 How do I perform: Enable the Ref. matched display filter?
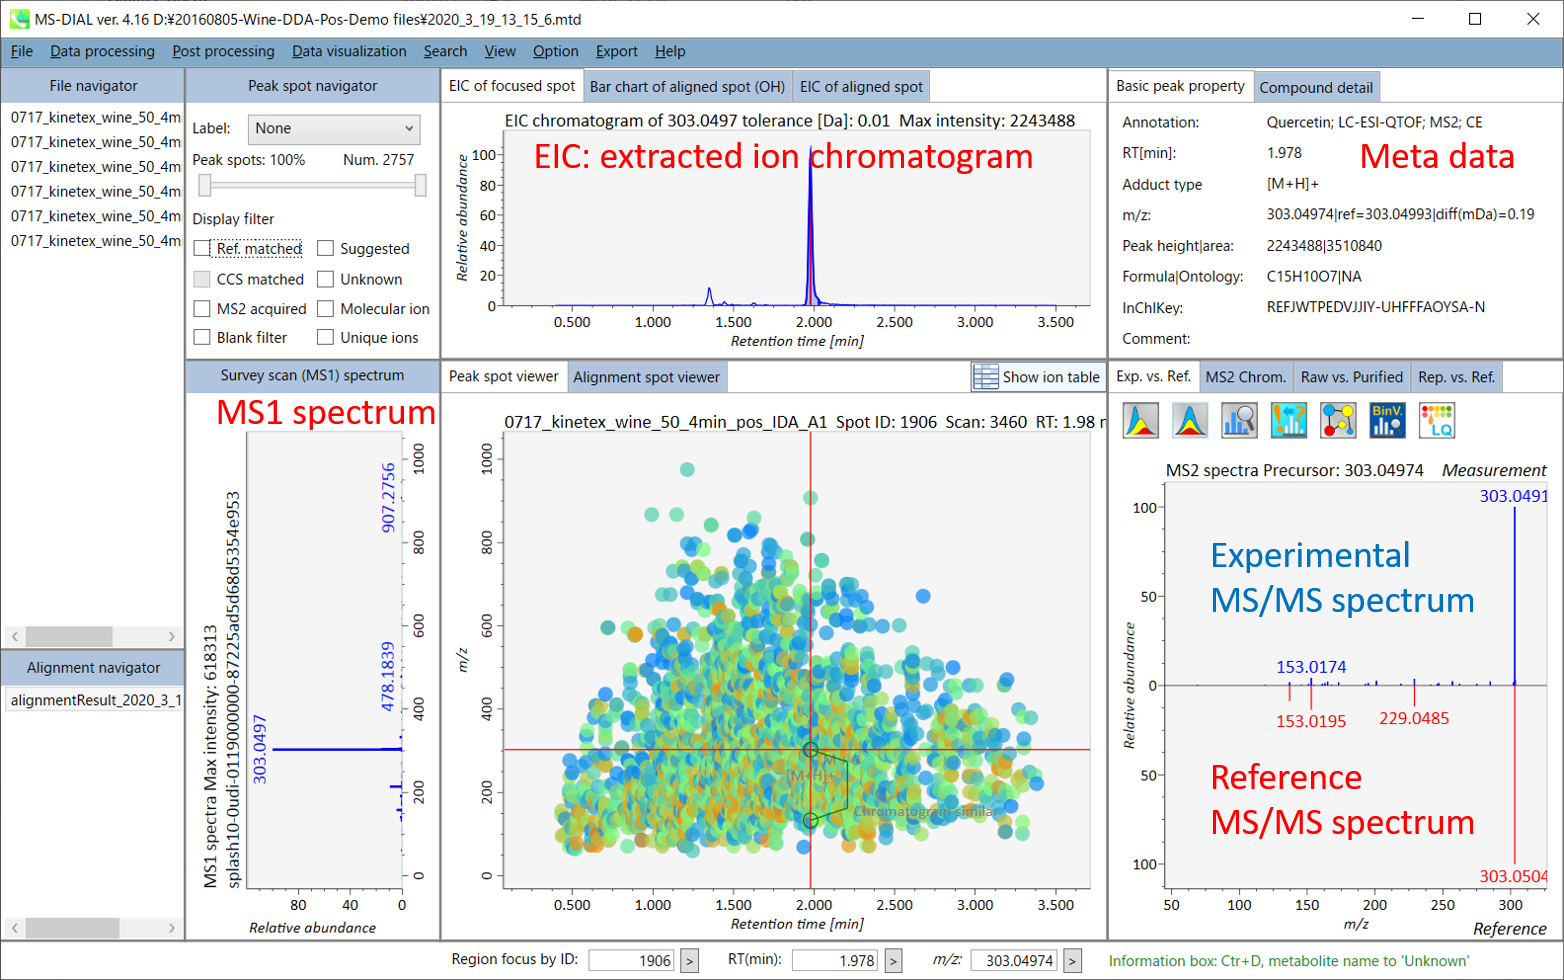(x=202, y=249)
